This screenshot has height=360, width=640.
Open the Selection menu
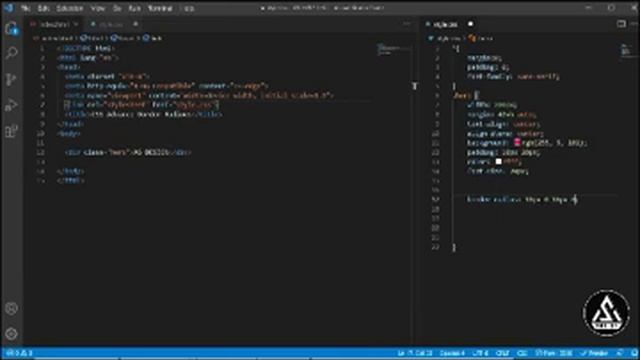[x=70, y=8]
